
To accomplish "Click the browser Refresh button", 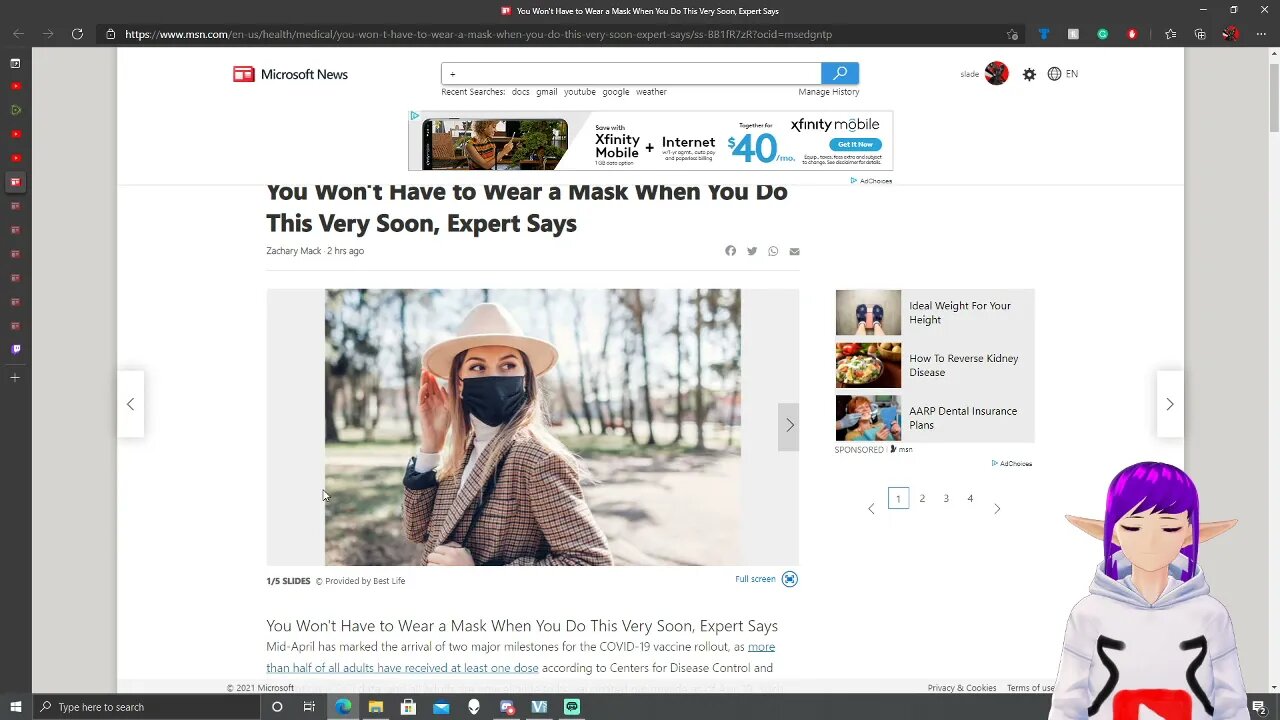I will [77, 34].
